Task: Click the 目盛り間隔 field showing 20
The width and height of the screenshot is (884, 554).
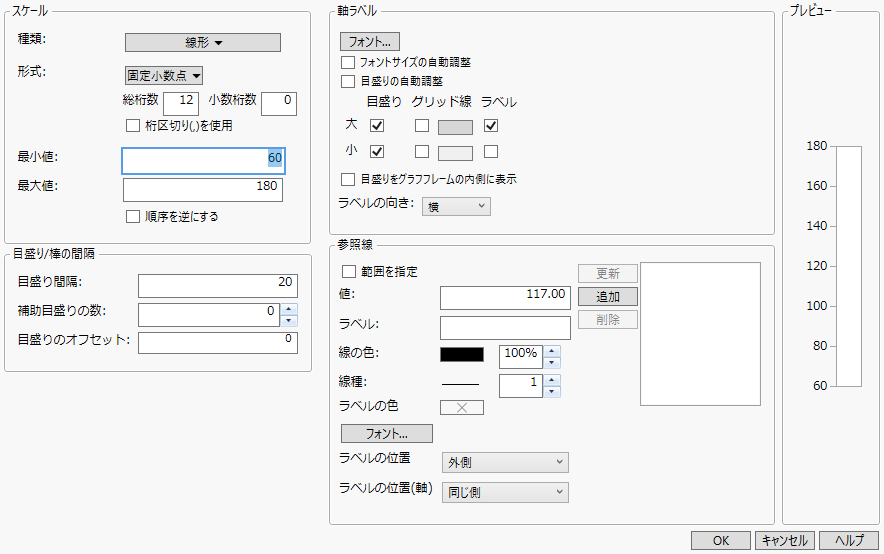Action: tap(218, 285)
